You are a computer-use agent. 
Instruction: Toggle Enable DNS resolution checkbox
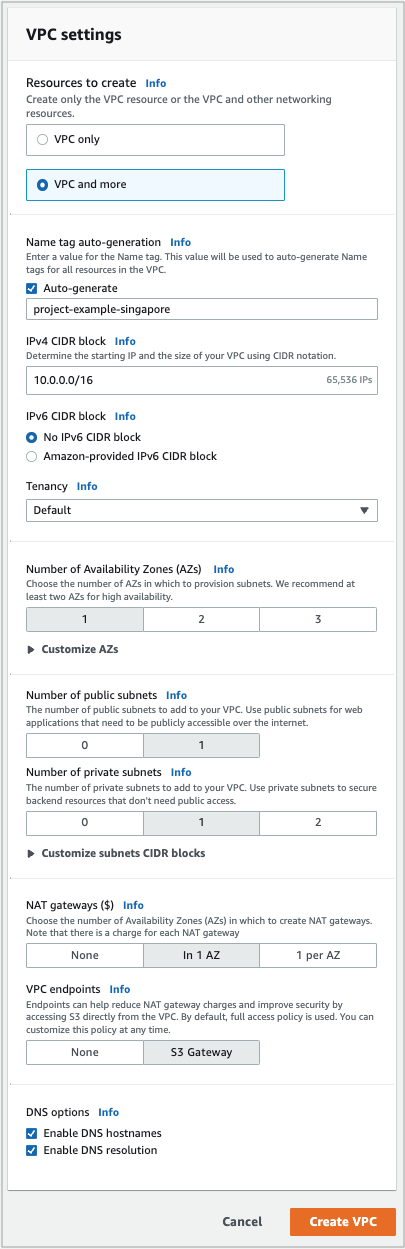(x=33, y=1150)
